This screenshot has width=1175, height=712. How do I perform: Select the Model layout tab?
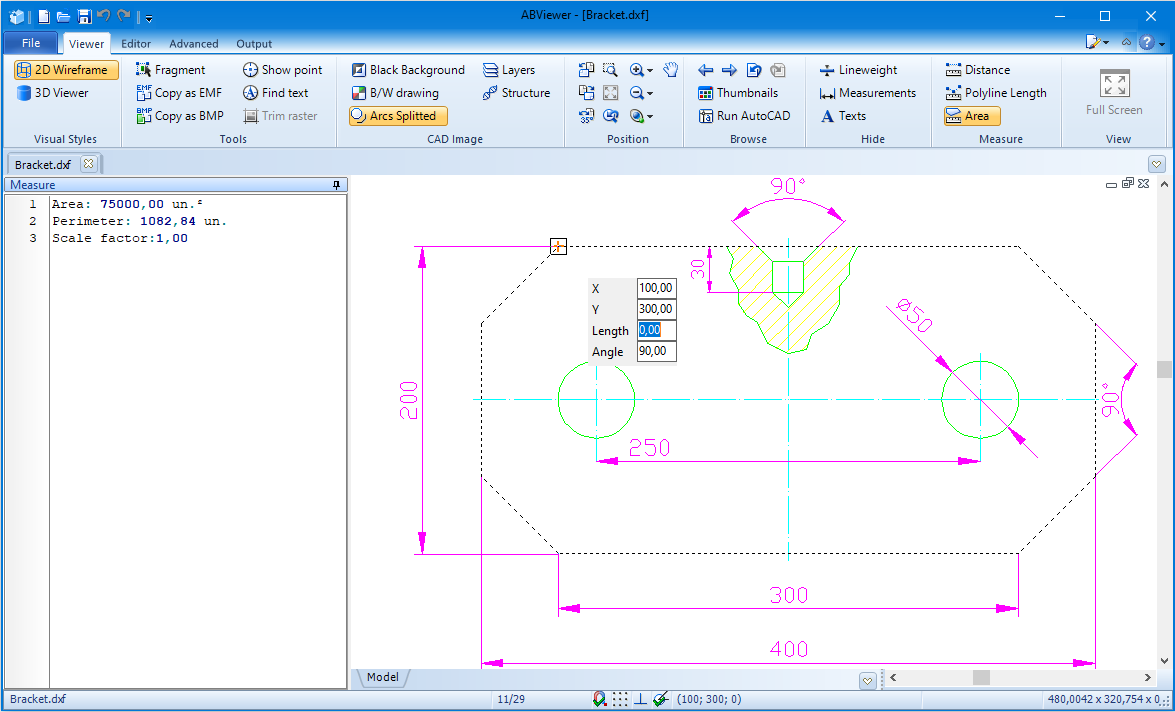click(383, 677)
